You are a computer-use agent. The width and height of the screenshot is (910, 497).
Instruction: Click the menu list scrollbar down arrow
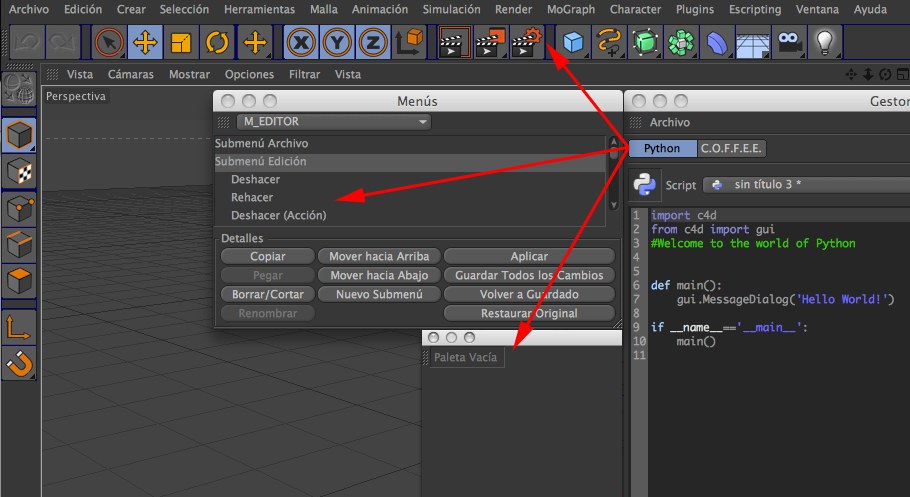614,204
